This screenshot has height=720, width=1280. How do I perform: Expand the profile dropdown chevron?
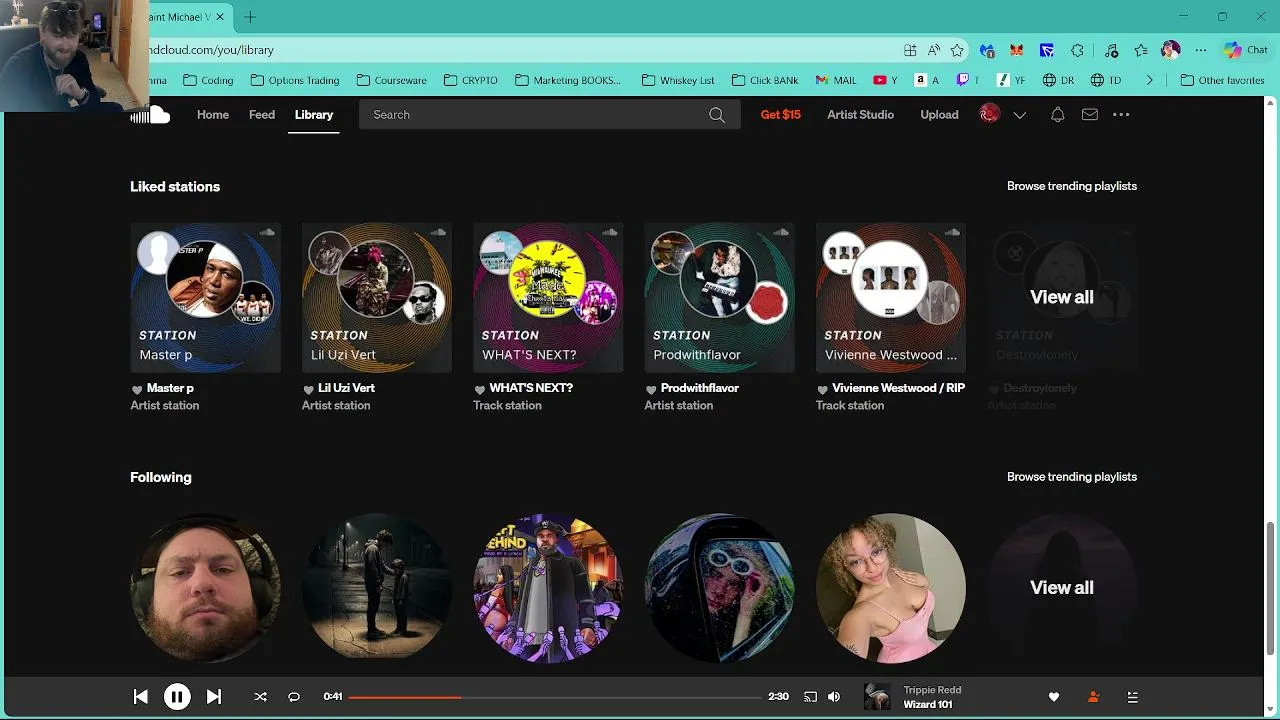point(1020,115)
